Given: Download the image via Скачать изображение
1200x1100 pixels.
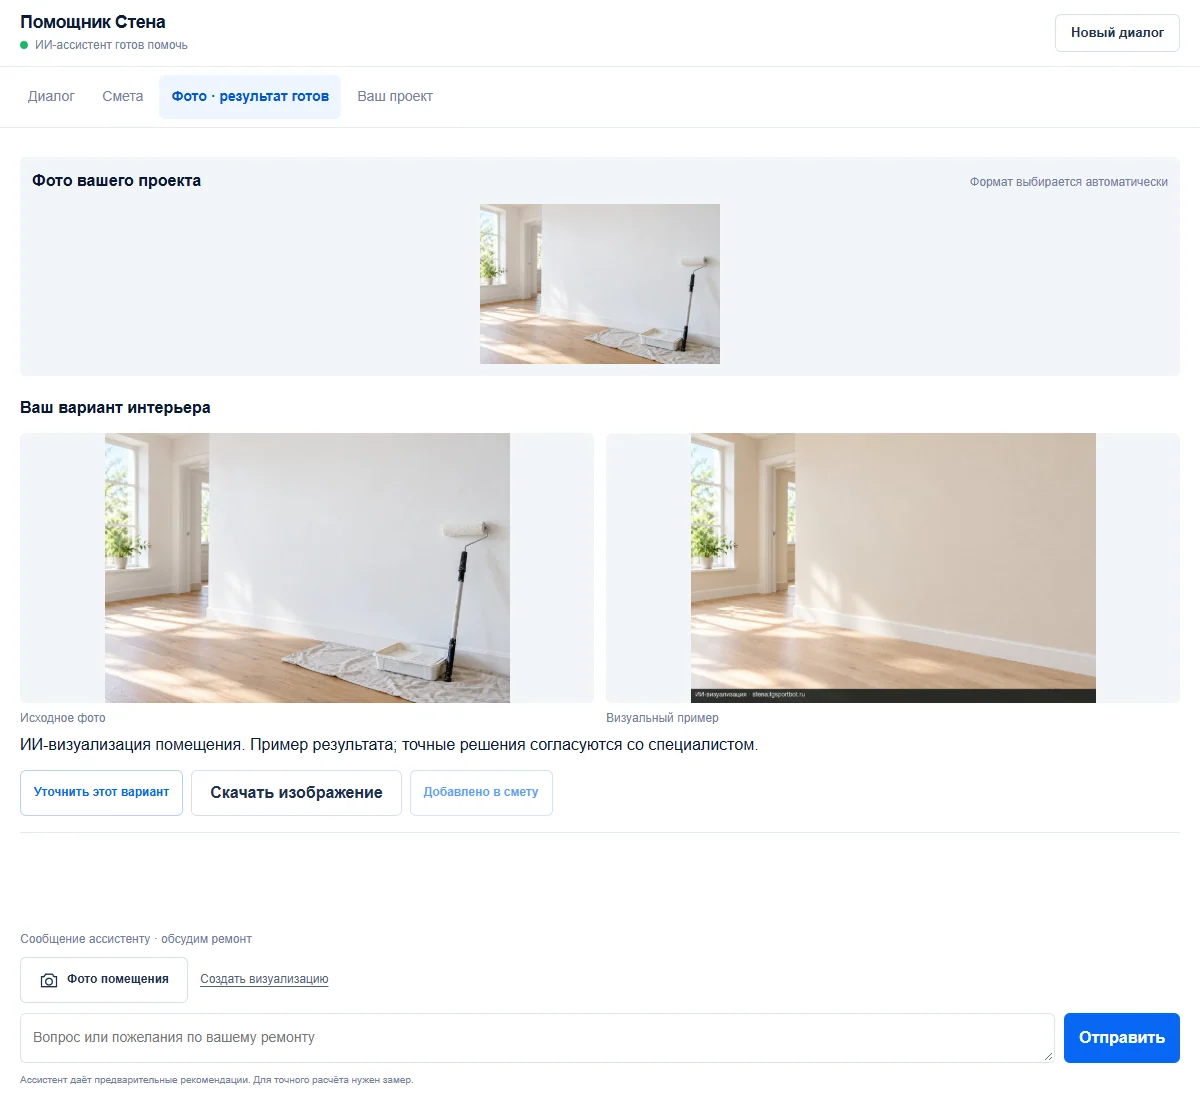Looking at the screenshot, I should 296,792.
